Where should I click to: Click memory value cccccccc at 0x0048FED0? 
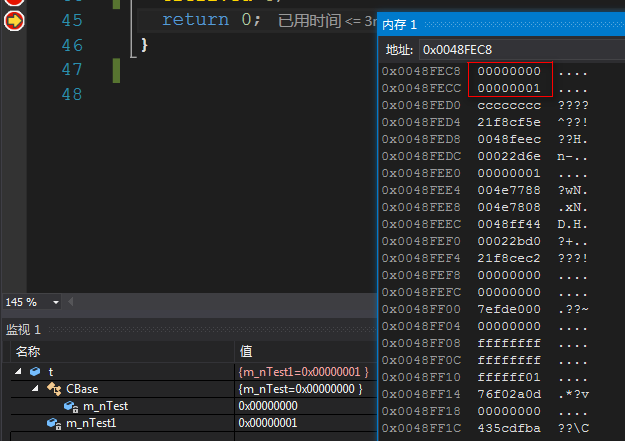(509, 105)
